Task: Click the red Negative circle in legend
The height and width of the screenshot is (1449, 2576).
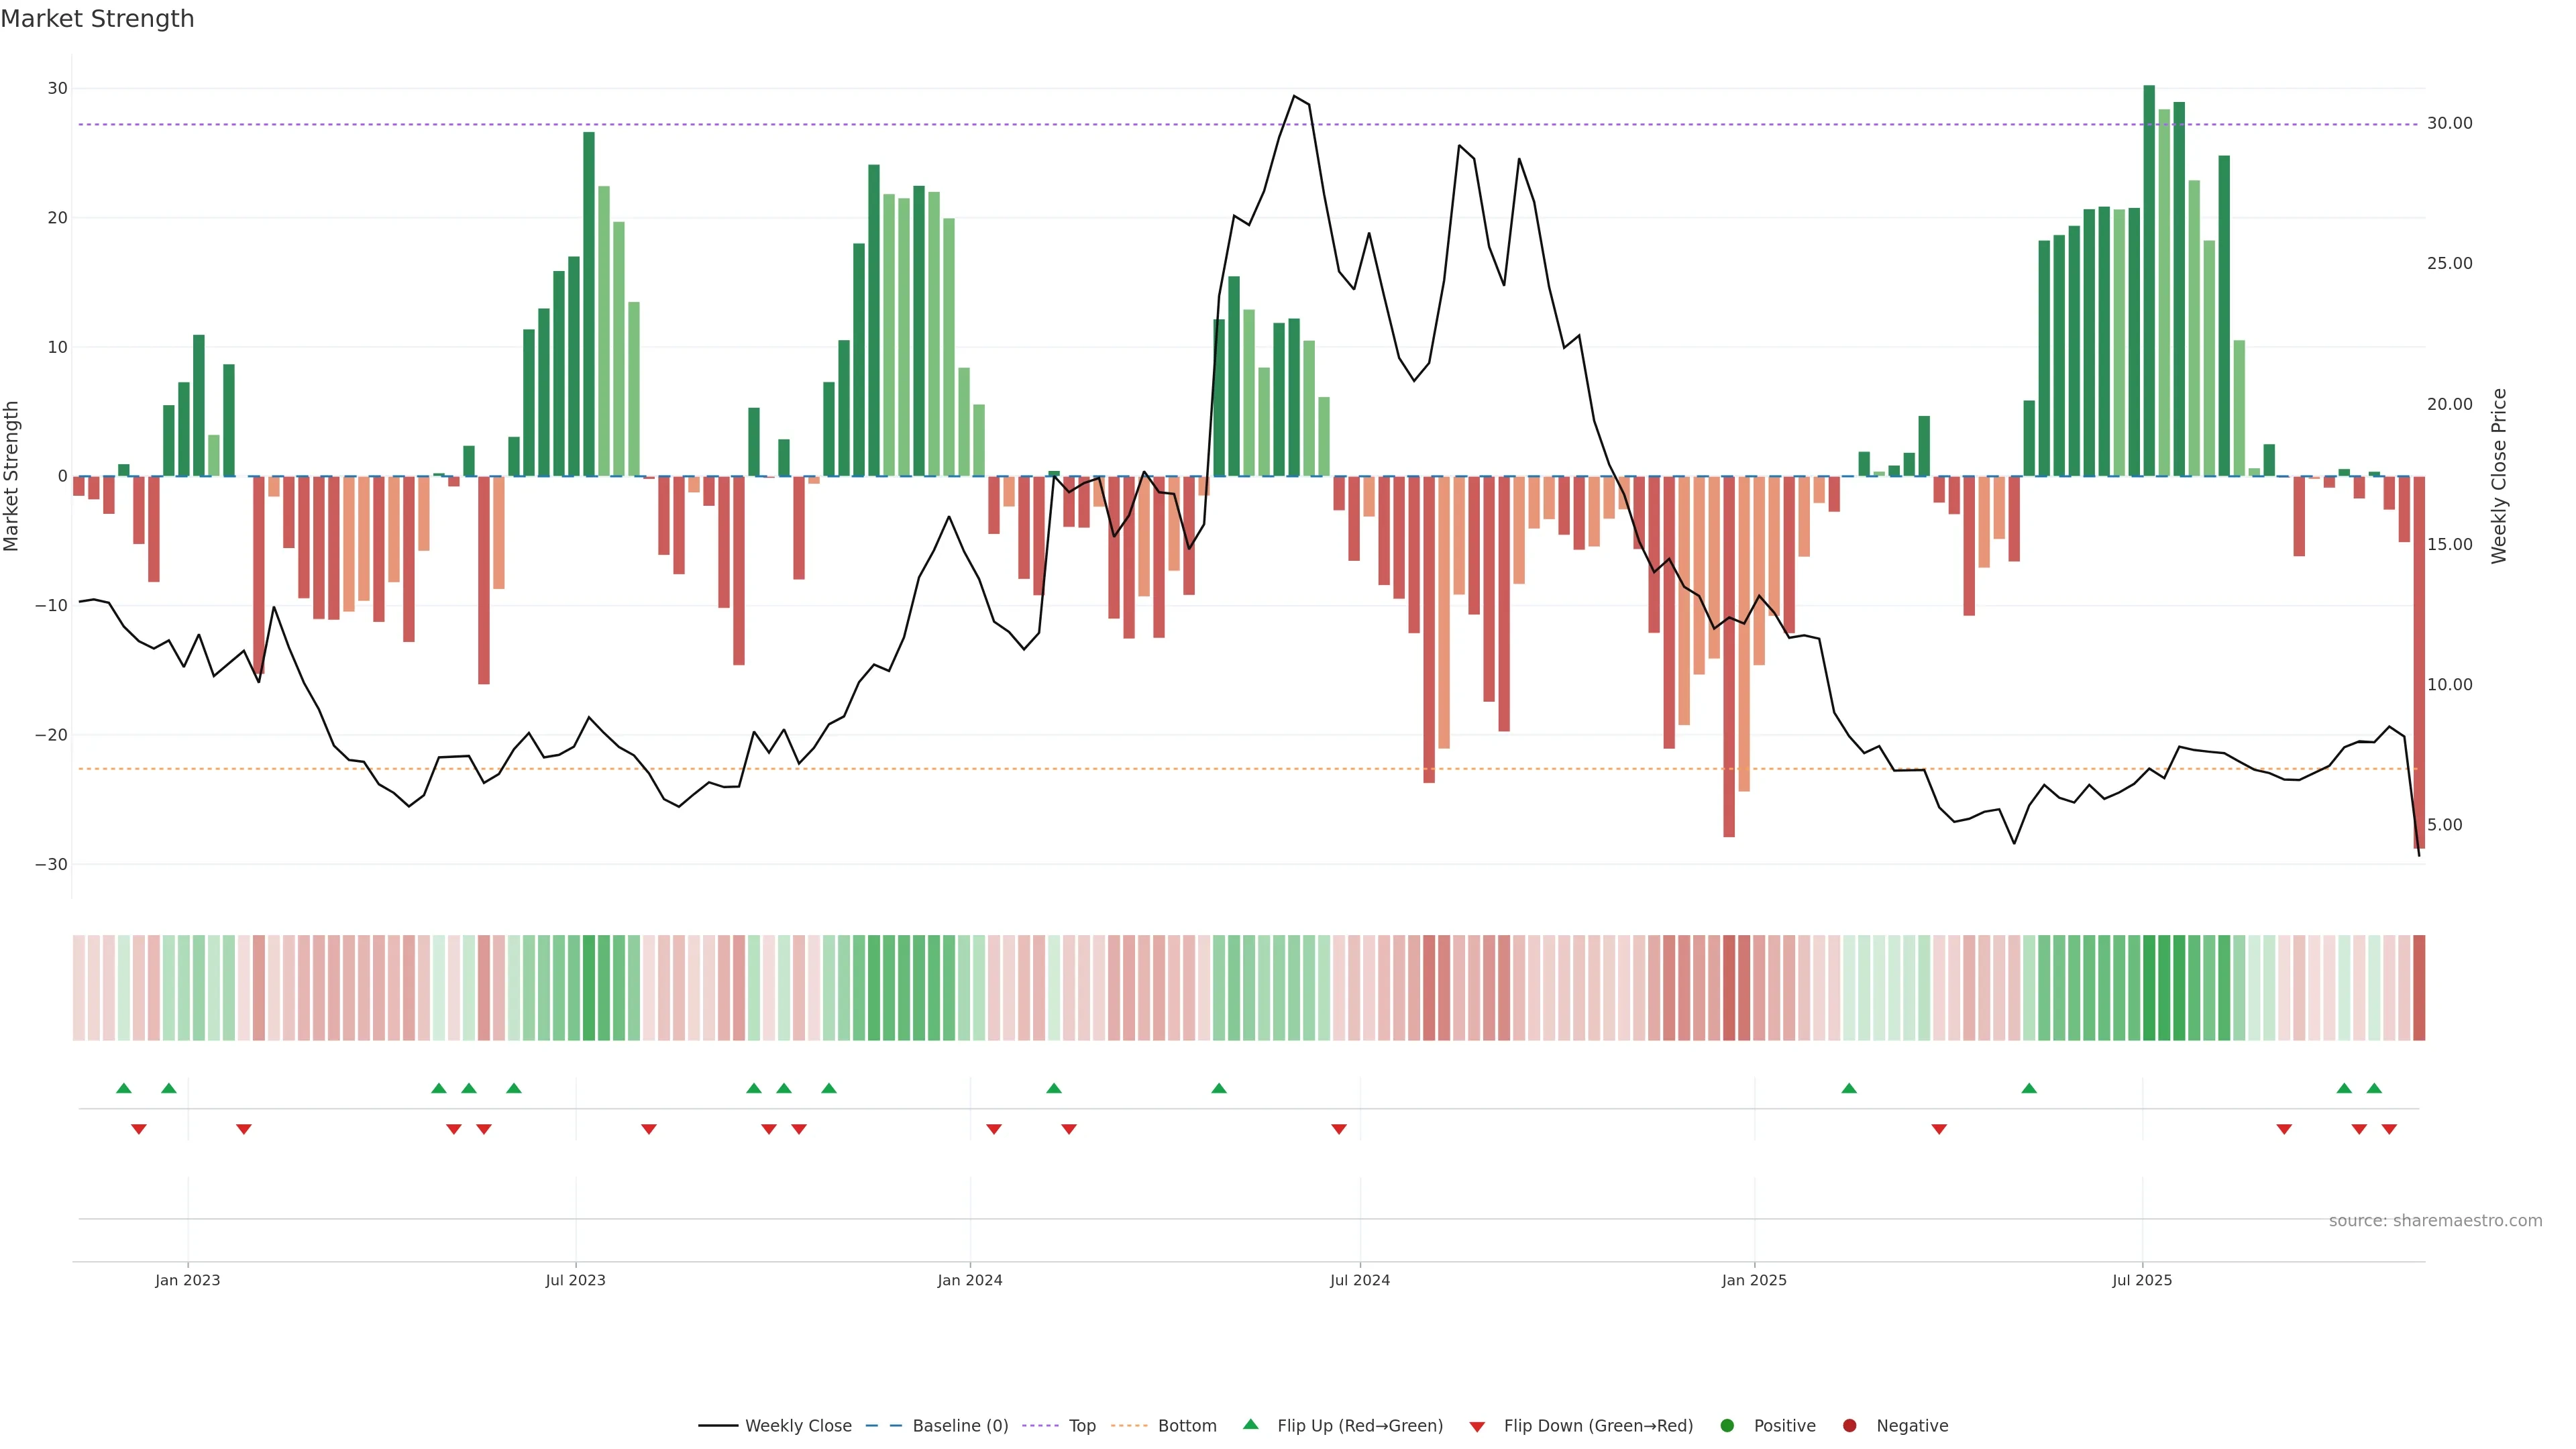Action: click(x=1849, y=1426)
